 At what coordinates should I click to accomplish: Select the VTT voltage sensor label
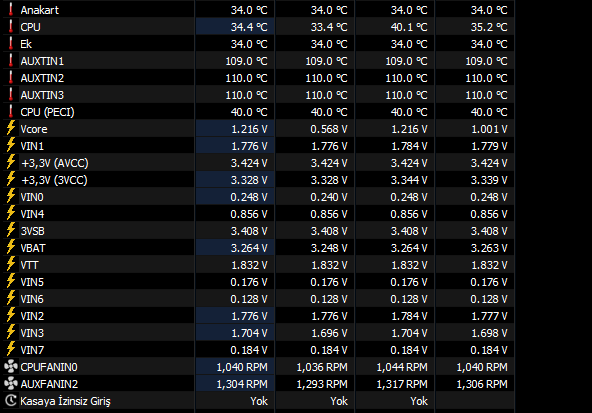point(29,265)
